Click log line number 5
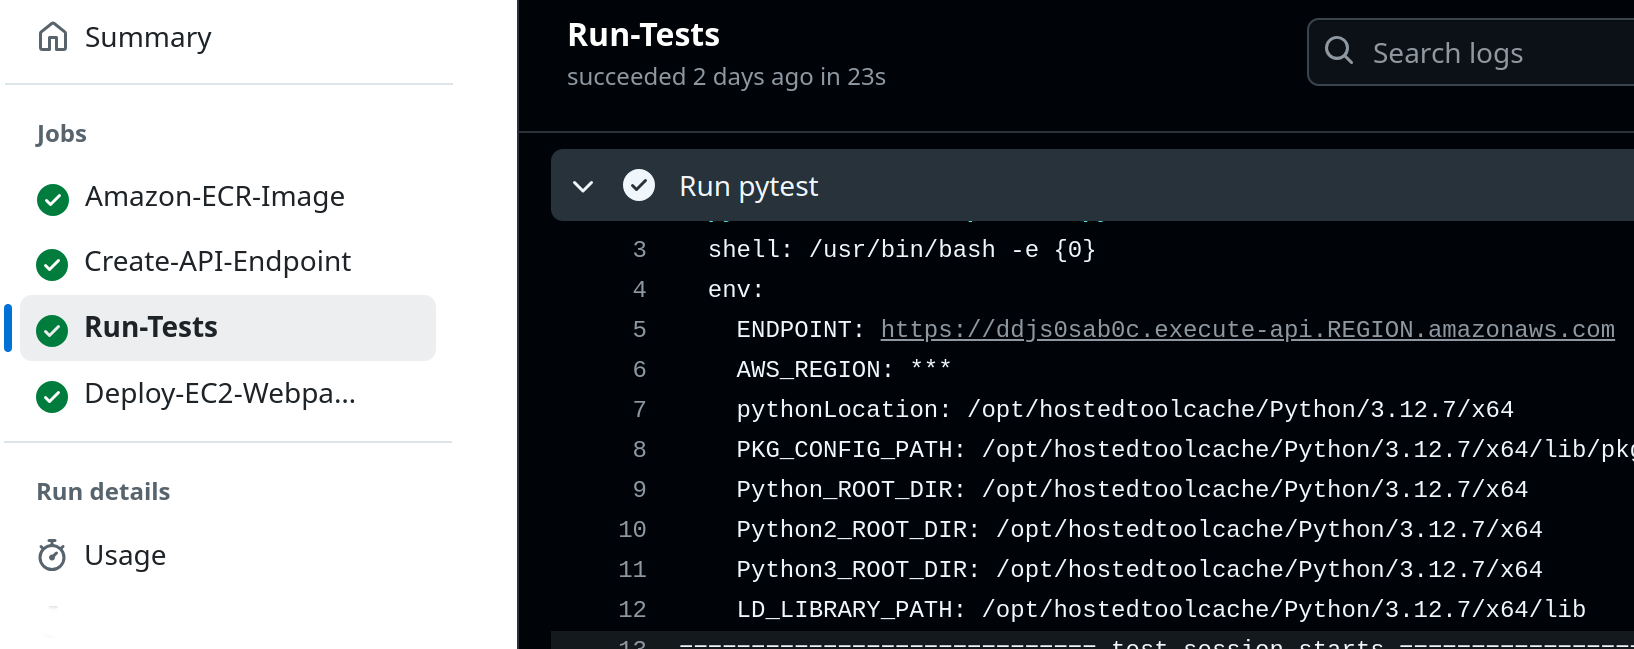 (x=639, y=330)
